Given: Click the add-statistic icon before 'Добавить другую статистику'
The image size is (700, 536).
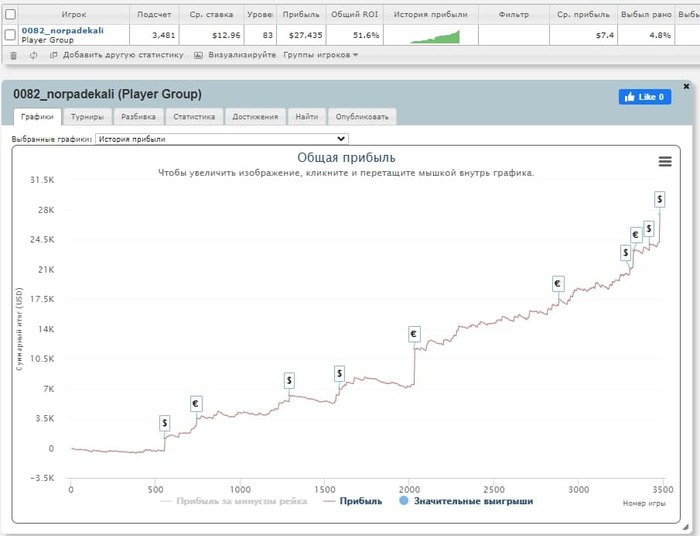Looking at the screenshot, I should point(54,55).
